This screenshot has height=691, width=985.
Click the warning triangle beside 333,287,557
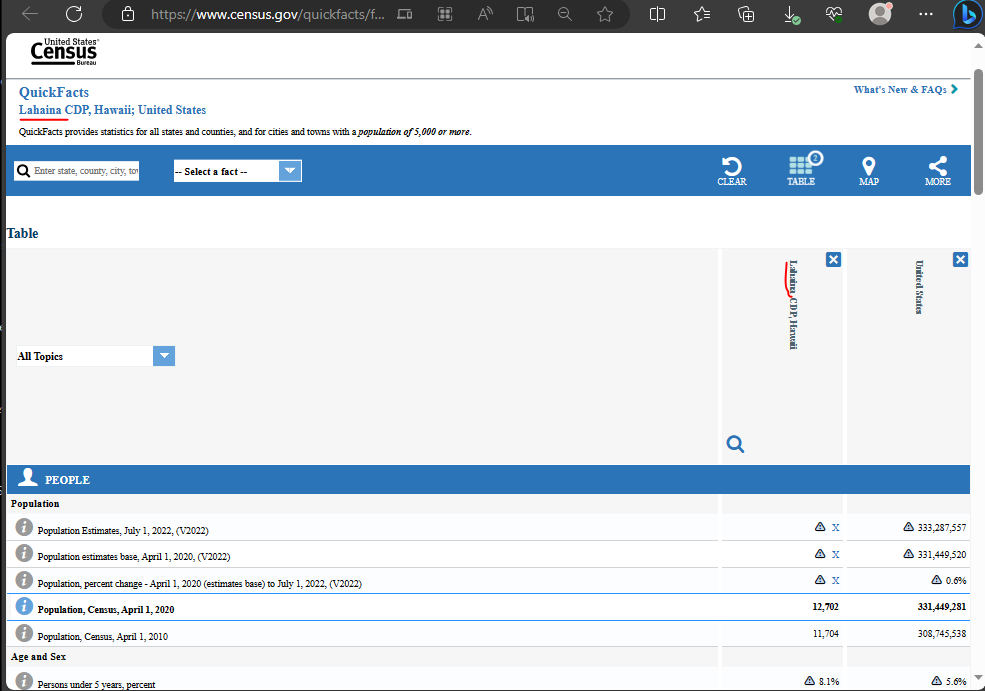pos(908,527)
